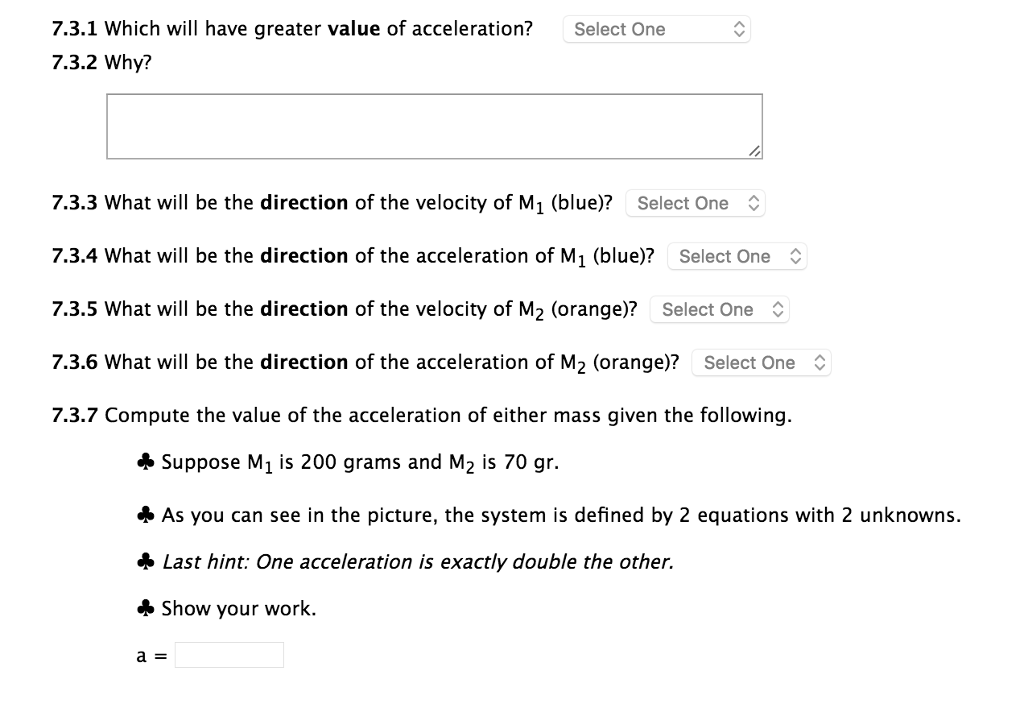
Task: Open M1 blue velocity direction dropdown
Action: 694,203
